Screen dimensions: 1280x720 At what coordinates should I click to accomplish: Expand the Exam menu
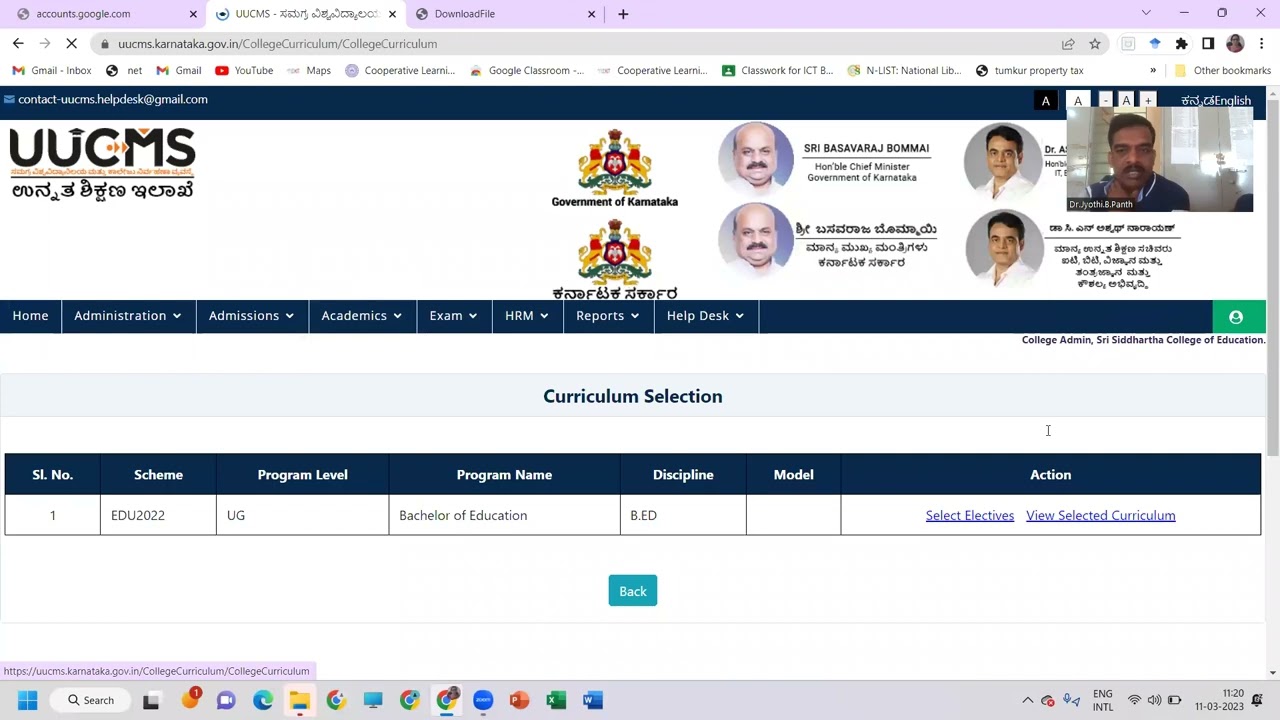click(454, 316)
